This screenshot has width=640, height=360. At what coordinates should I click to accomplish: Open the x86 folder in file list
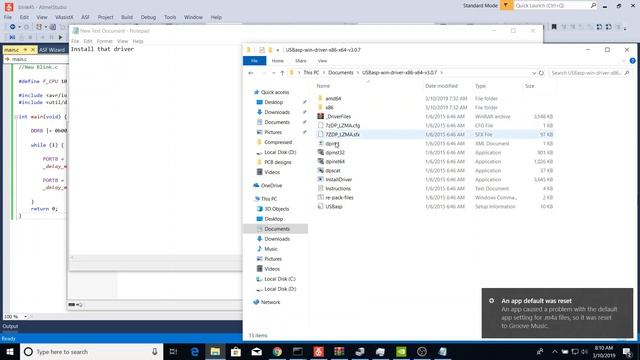click(x=329, y=107)
